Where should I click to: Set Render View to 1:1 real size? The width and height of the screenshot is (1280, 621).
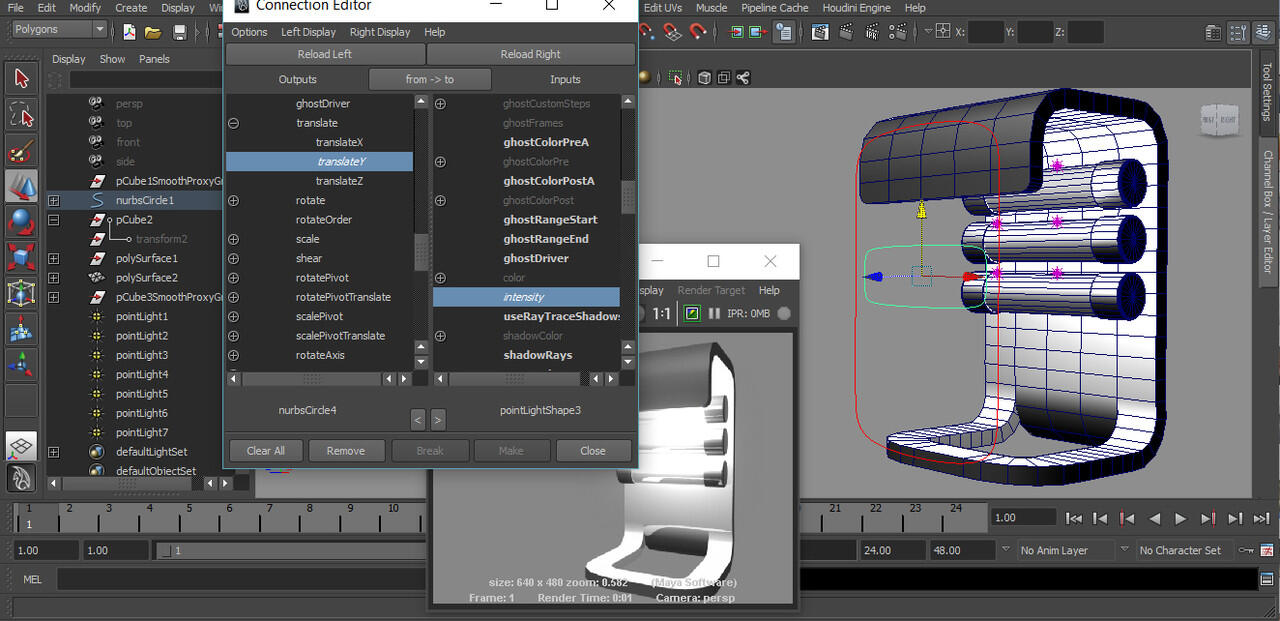click(x=662, y=314)
